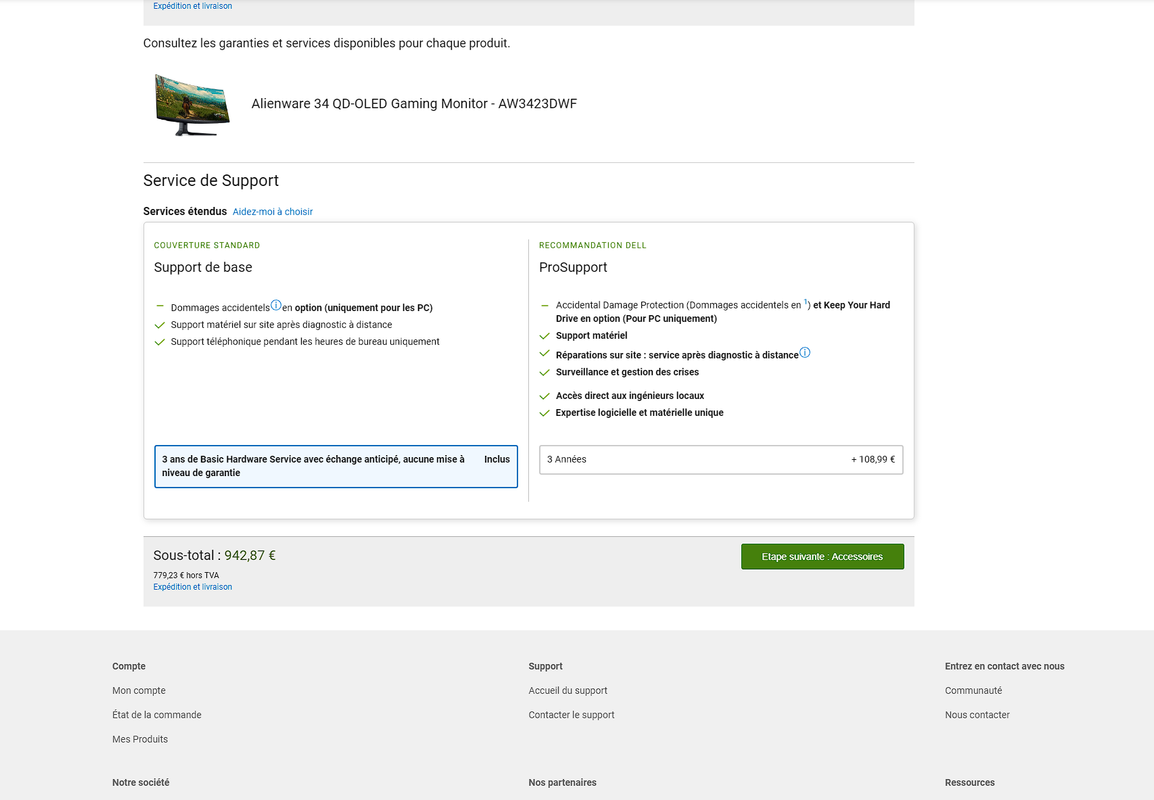Click the 'Inclus' label in base option
The image size is (1154, 800).
pos(497,459)
